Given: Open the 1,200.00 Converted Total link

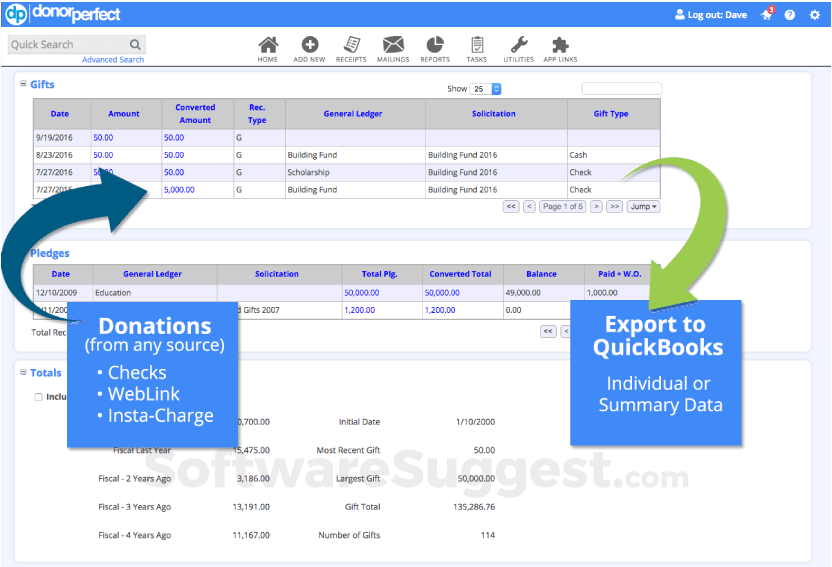Looking at the screenshot, I should pyautogui.click(x=440, y=310).
